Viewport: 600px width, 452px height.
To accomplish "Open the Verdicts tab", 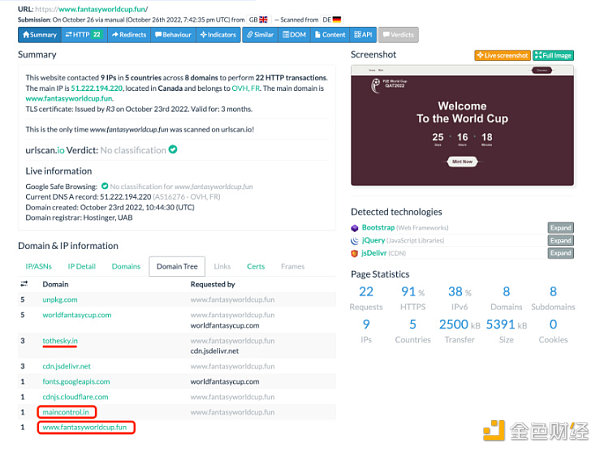I will [x=398, y=35].
